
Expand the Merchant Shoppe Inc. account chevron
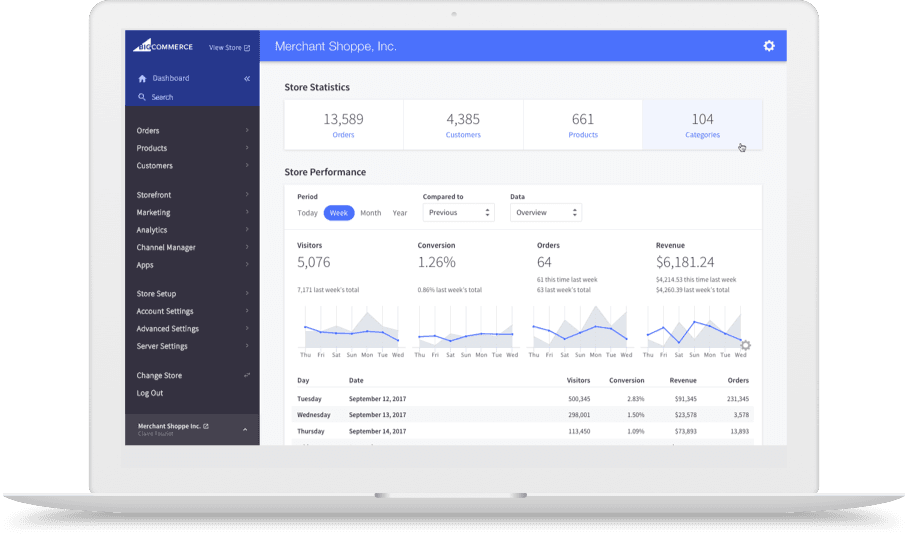point(246,429)
